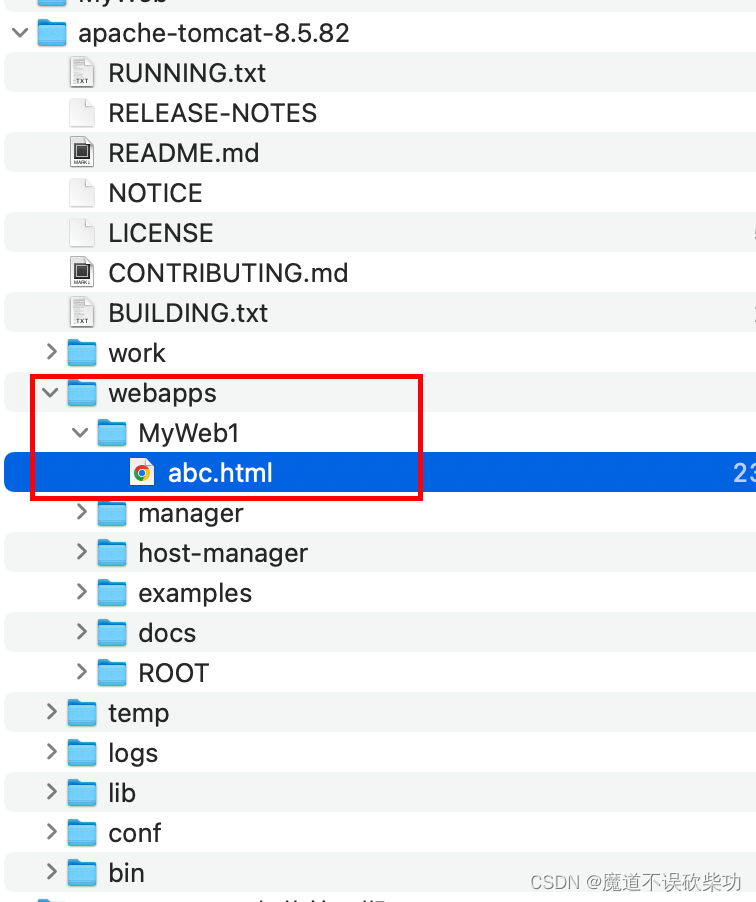This screenshot has height=902, width=756.
Task: Select the logs folder row
Action: pyautogui.click(x=380, y=752)
